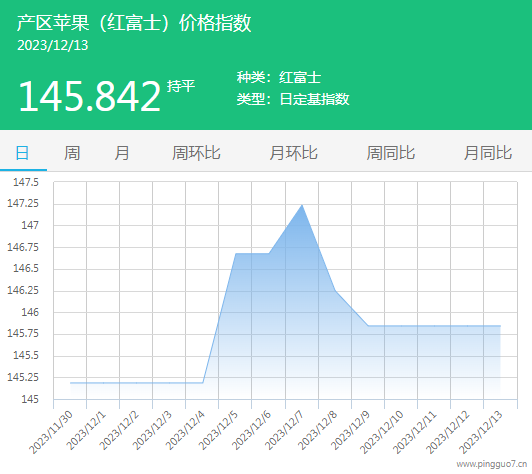Select the 日 daily tab
The width and height of the screenshot is (532, 474).
(x=22, y=153)
